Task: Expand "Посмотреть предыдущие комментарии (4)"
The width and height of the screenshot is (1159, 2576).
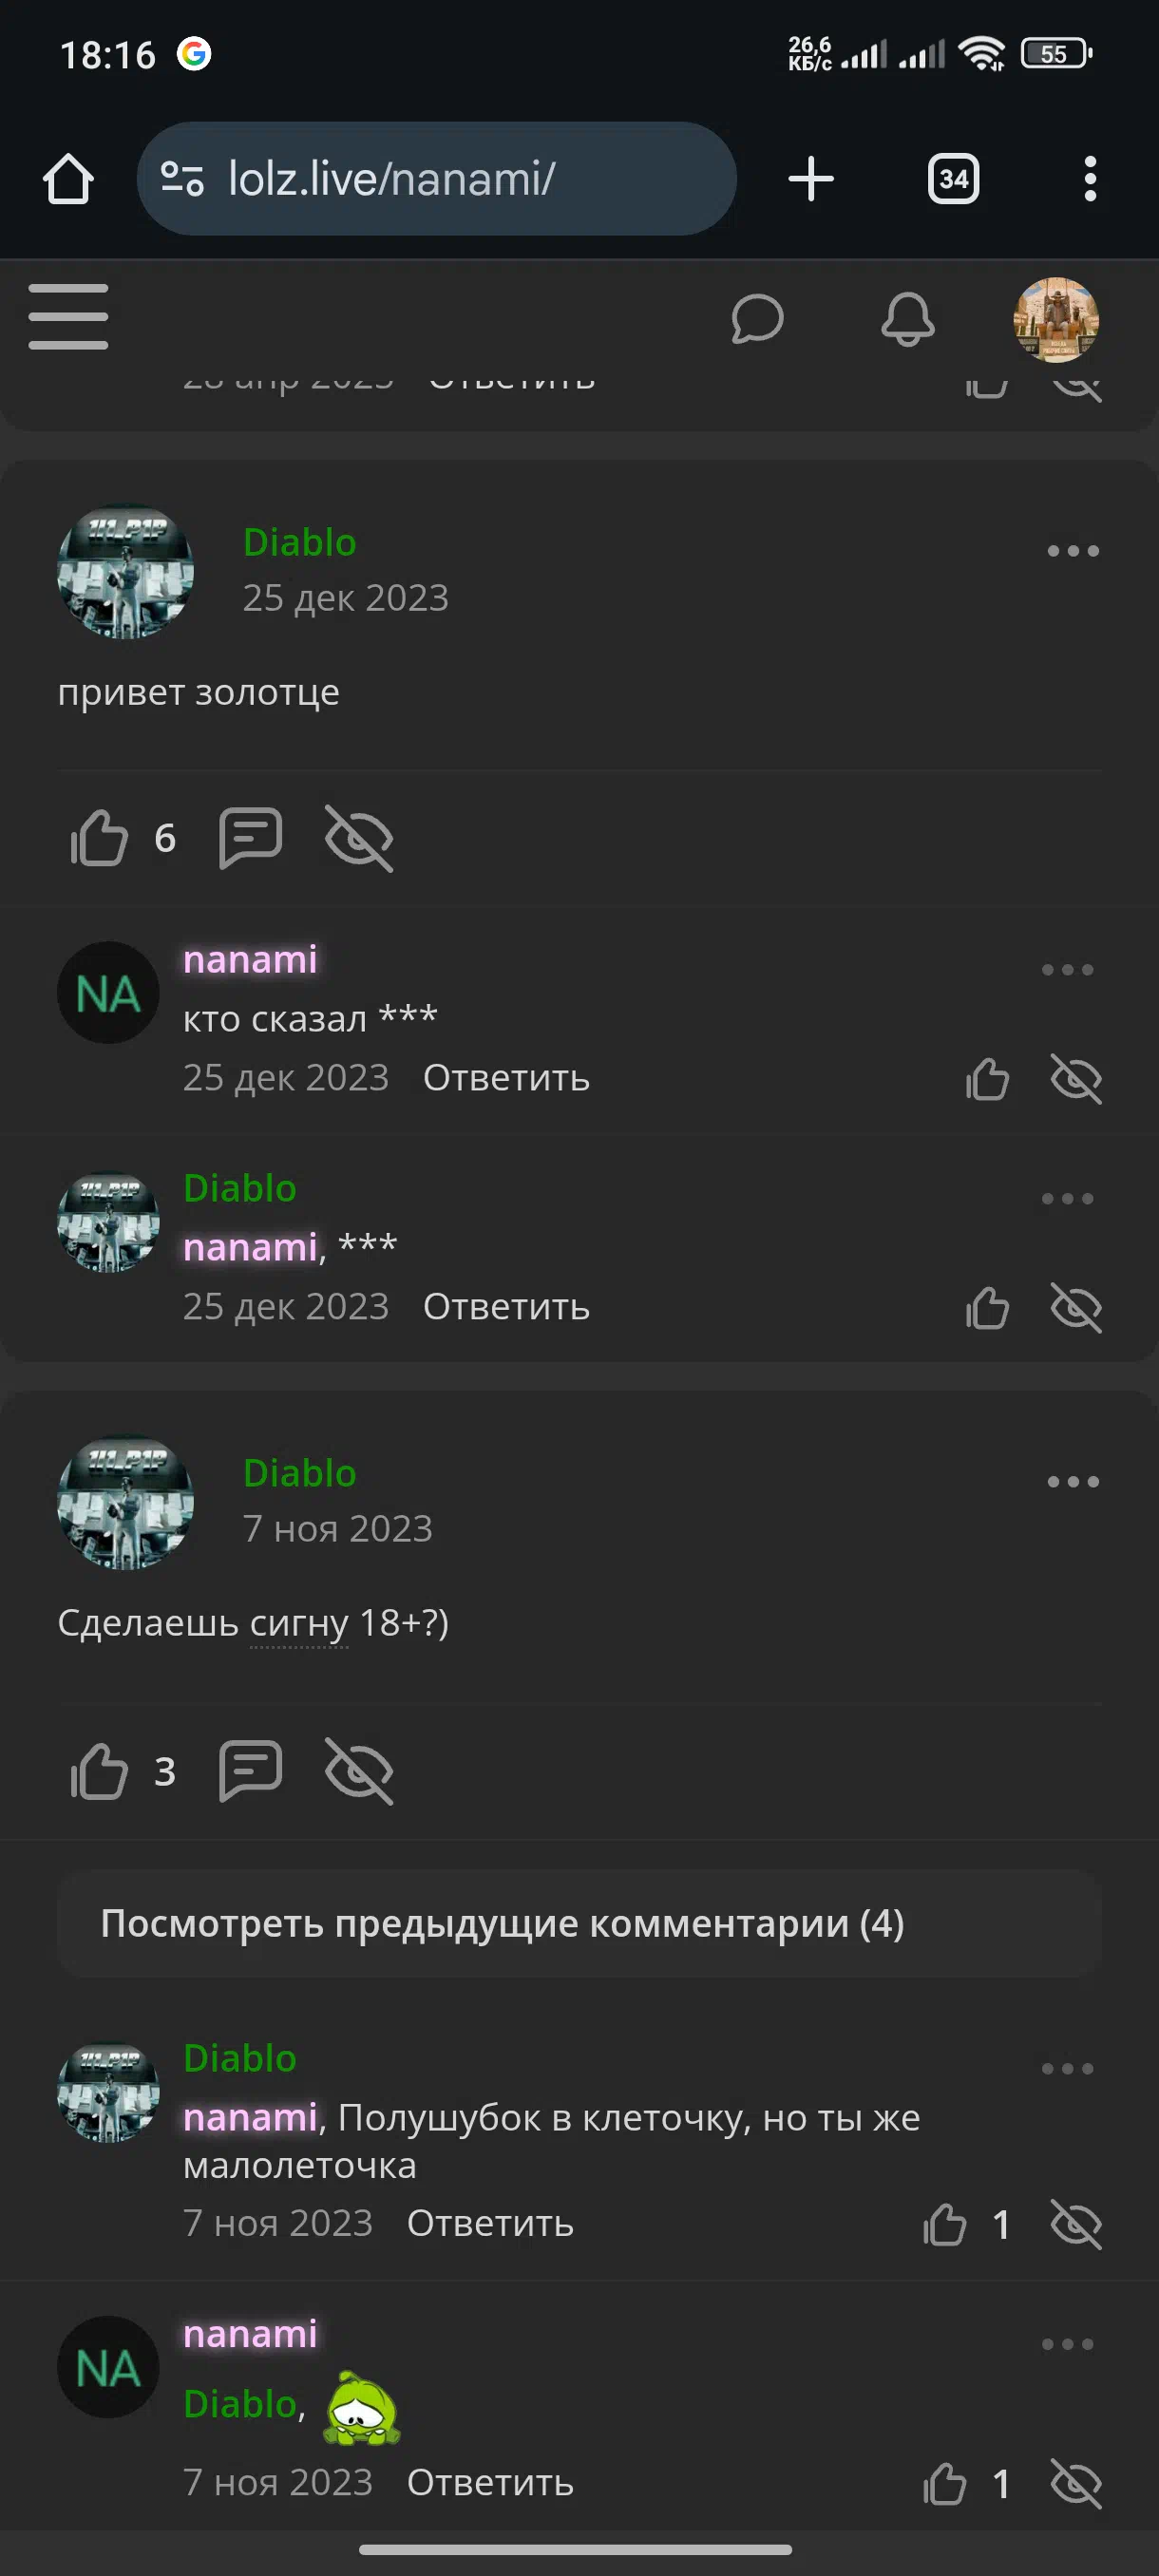Action: 580,1923
